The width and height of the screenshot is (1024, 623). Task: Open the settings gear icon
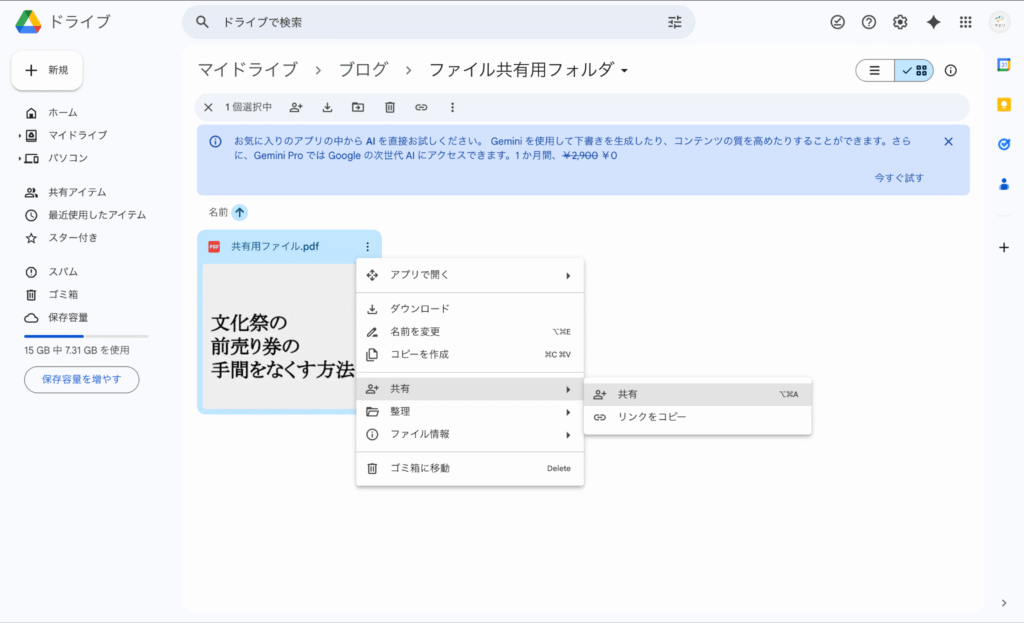tap(900, 22)
